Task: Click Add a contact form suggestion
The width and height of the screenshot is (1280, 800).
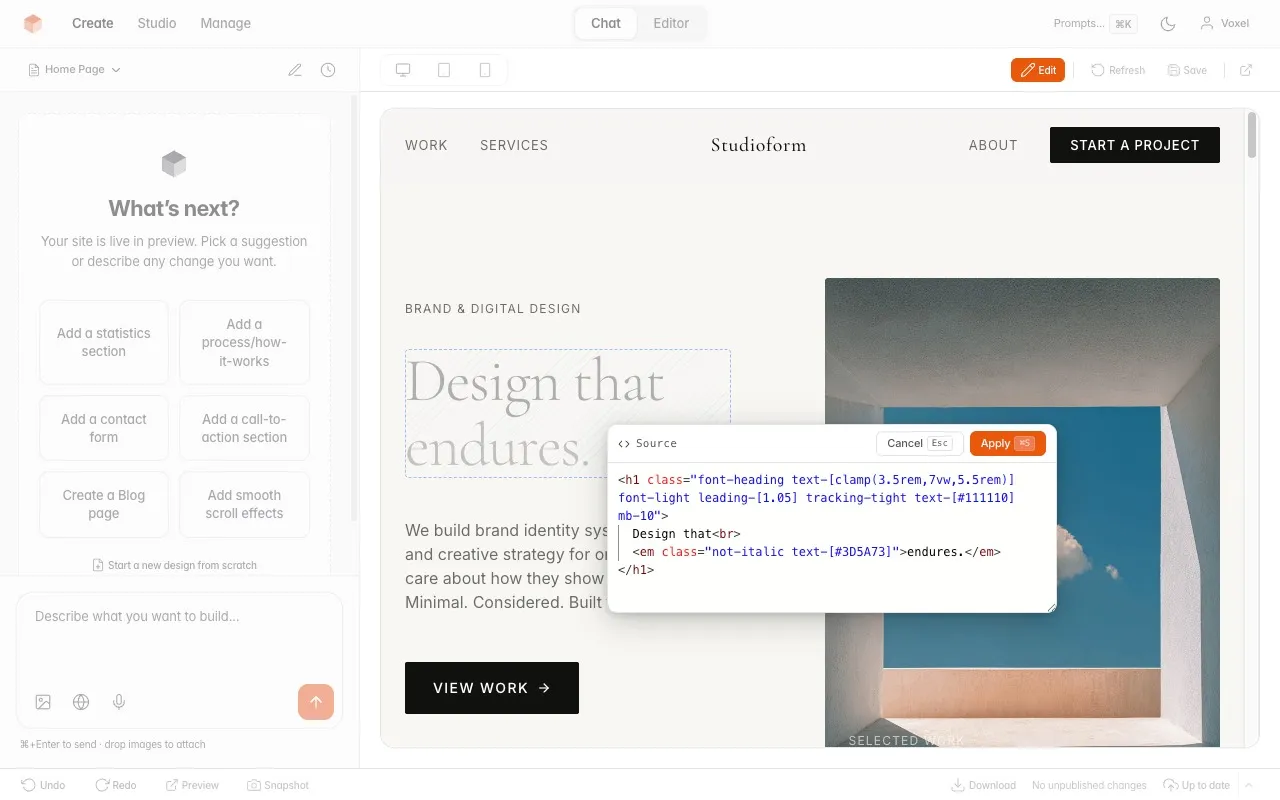Action: [x=103, y=428]
